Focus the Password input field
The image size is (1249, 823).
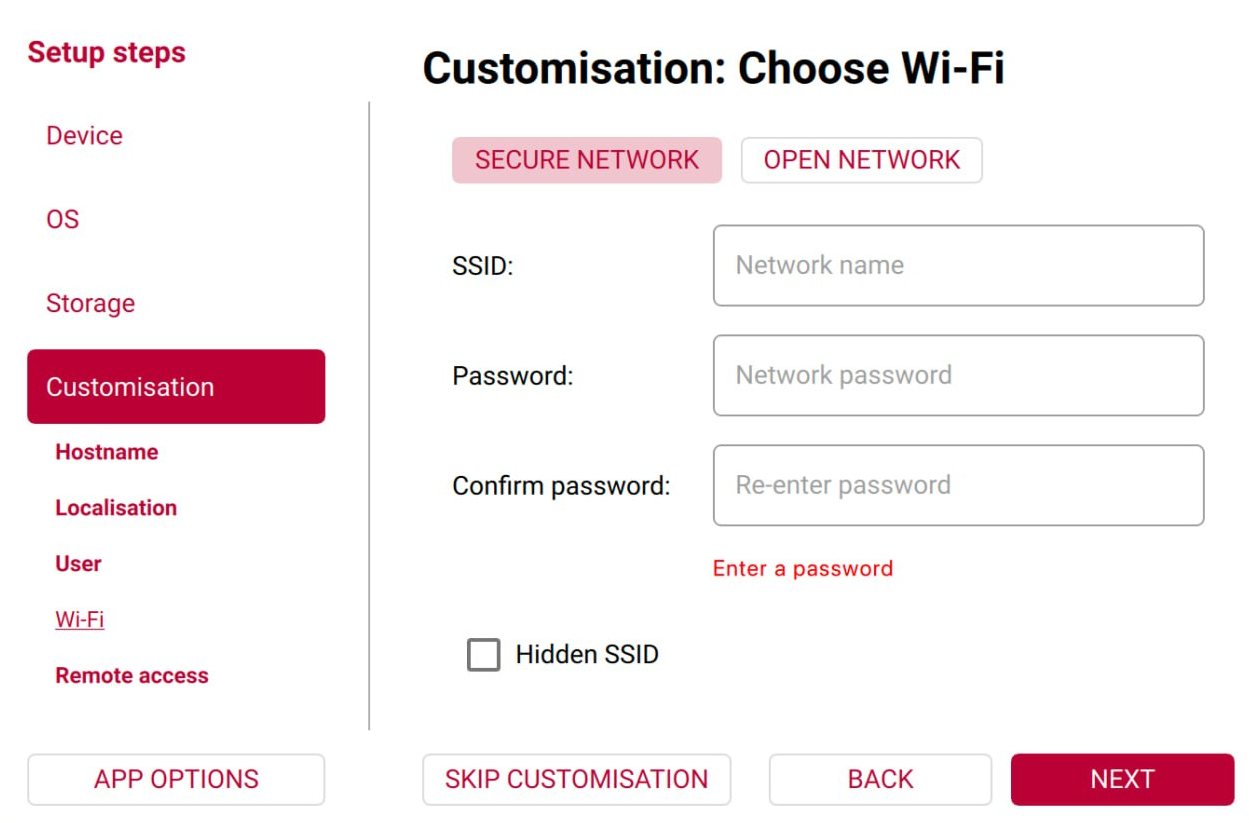[x=957, y=376]
